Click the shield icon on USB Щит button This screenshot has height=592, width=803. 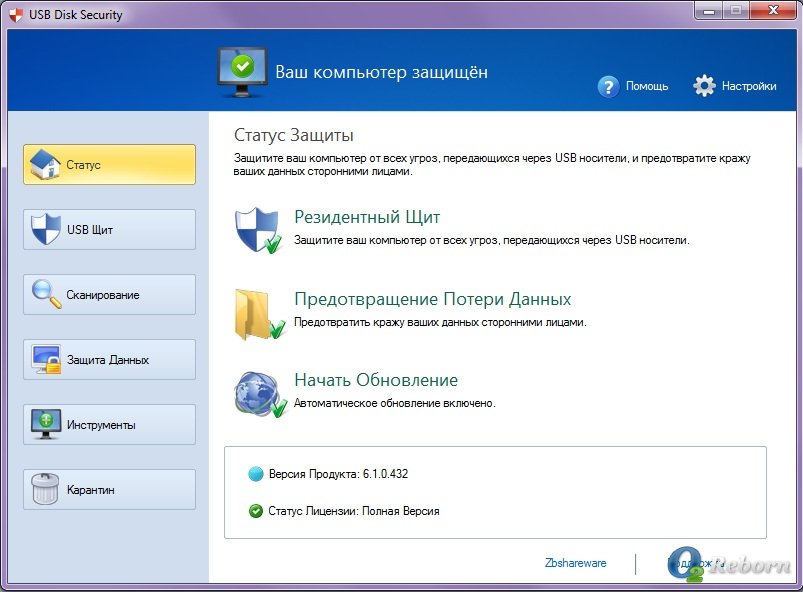46,229
